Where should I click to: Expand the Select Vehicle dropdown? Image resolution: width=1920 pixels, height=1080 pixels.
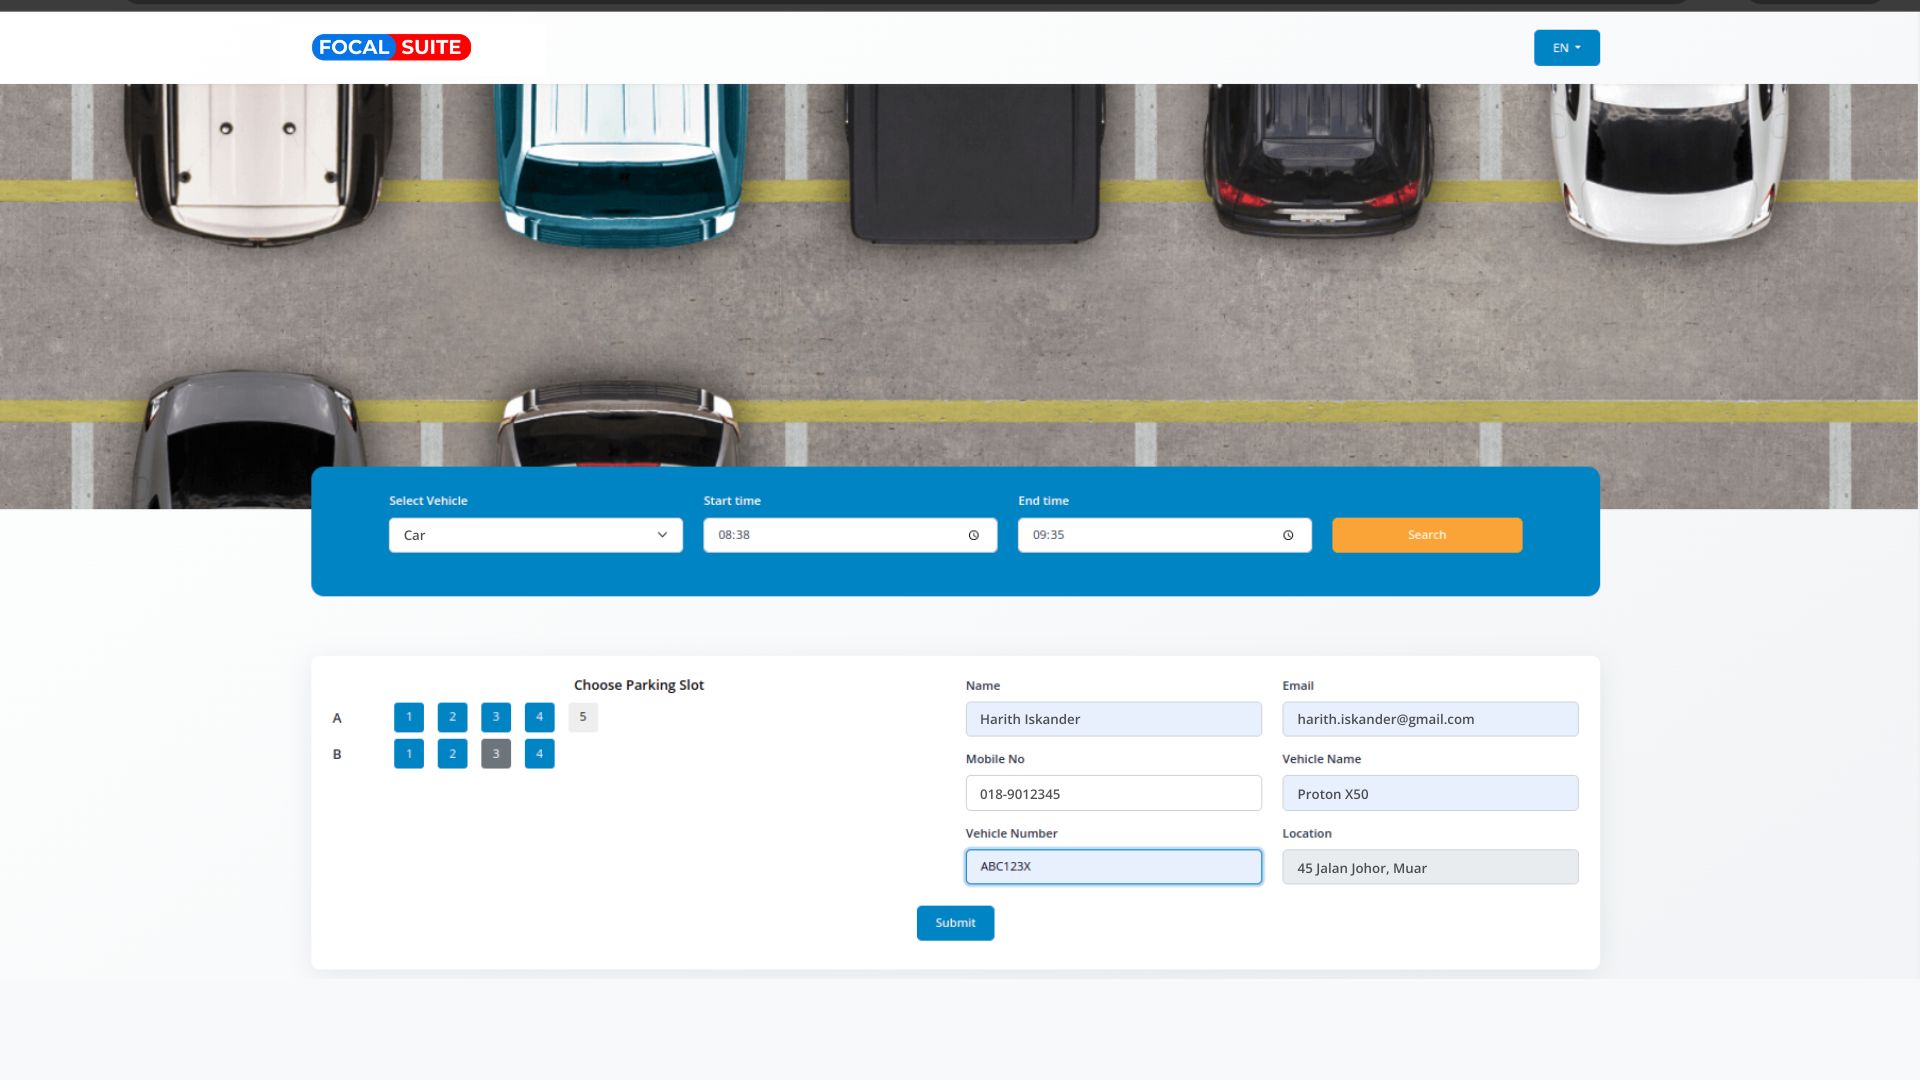(x=535, y=535)
